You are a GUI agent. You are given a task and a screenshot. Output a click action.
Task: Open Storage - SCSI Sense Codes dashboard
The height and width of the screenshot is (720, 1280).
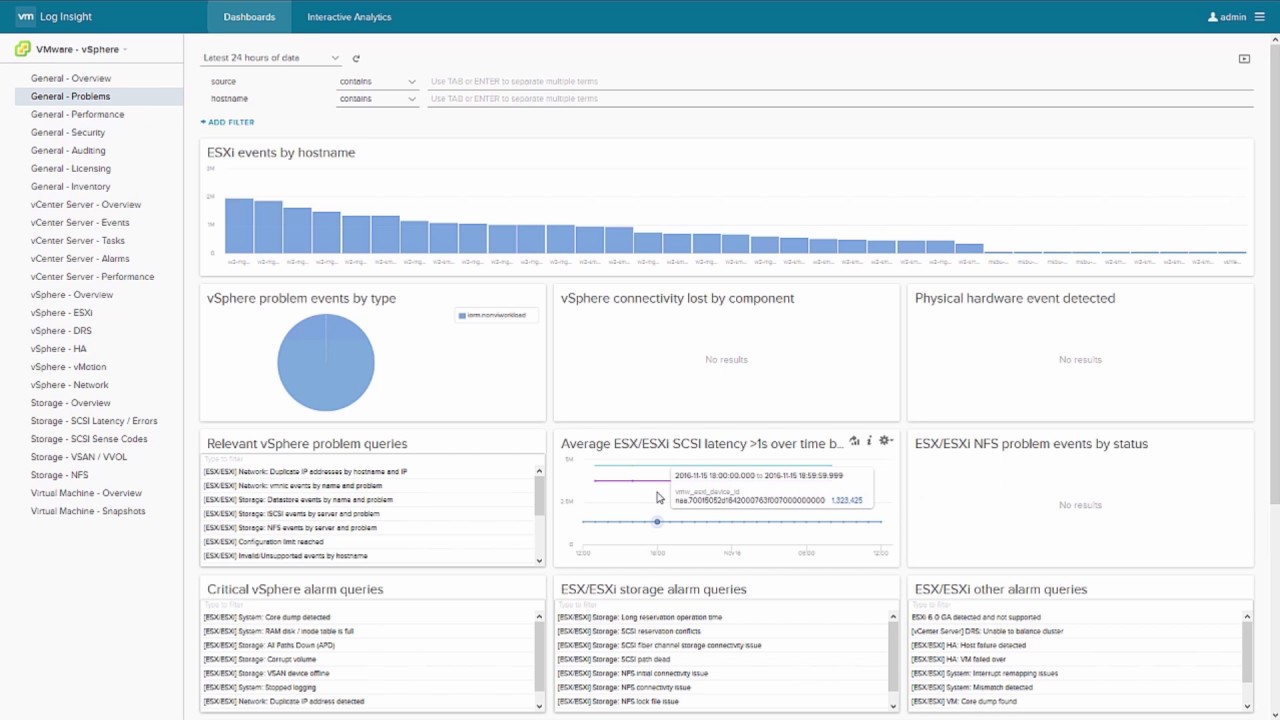[x=89, y=439]
